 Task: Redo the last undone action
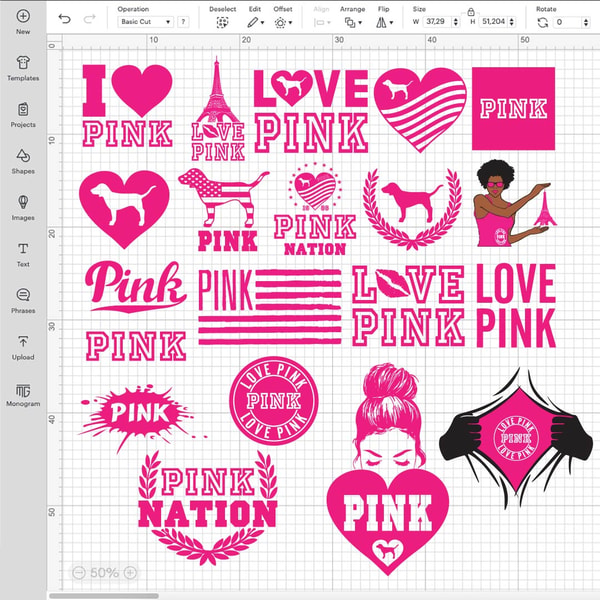pos(90,19)
